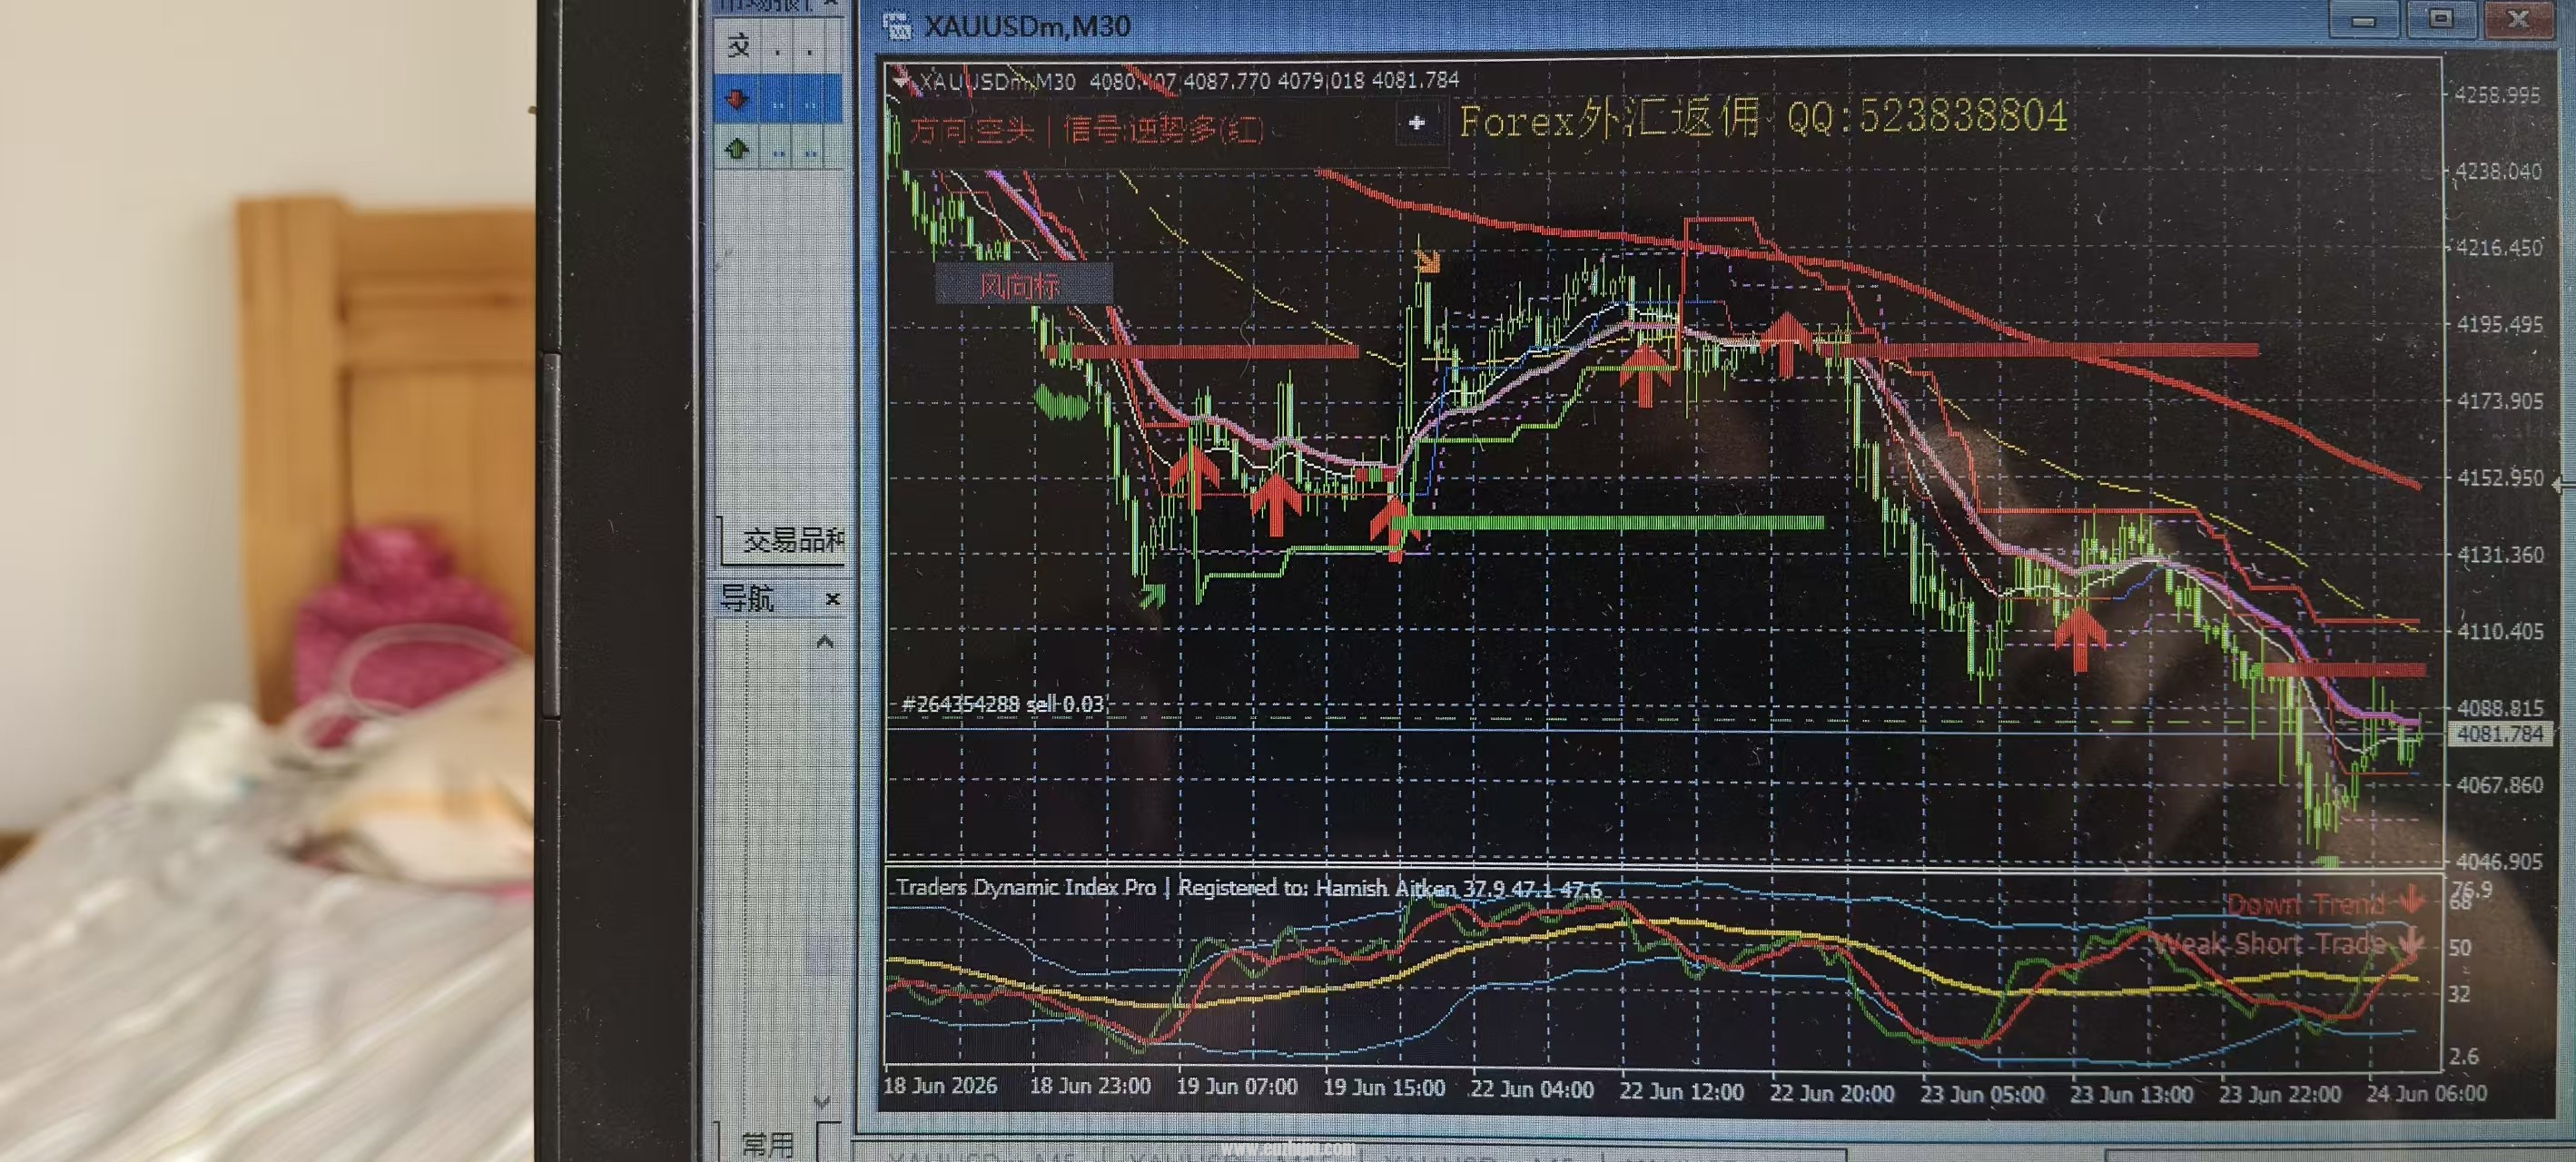The width and height of the screenshot is (2576, 1162).
Task: Switch to the 交易品种 tab
Action: pos(792,541)
